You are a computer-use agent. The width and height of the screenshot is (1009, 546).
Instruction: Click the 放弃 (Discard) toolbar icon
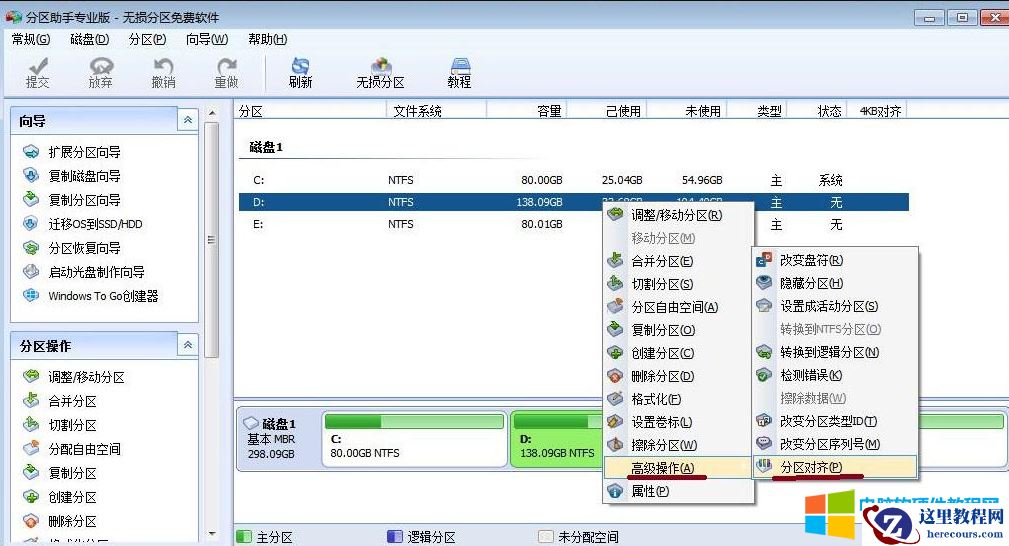pos(100,73)
